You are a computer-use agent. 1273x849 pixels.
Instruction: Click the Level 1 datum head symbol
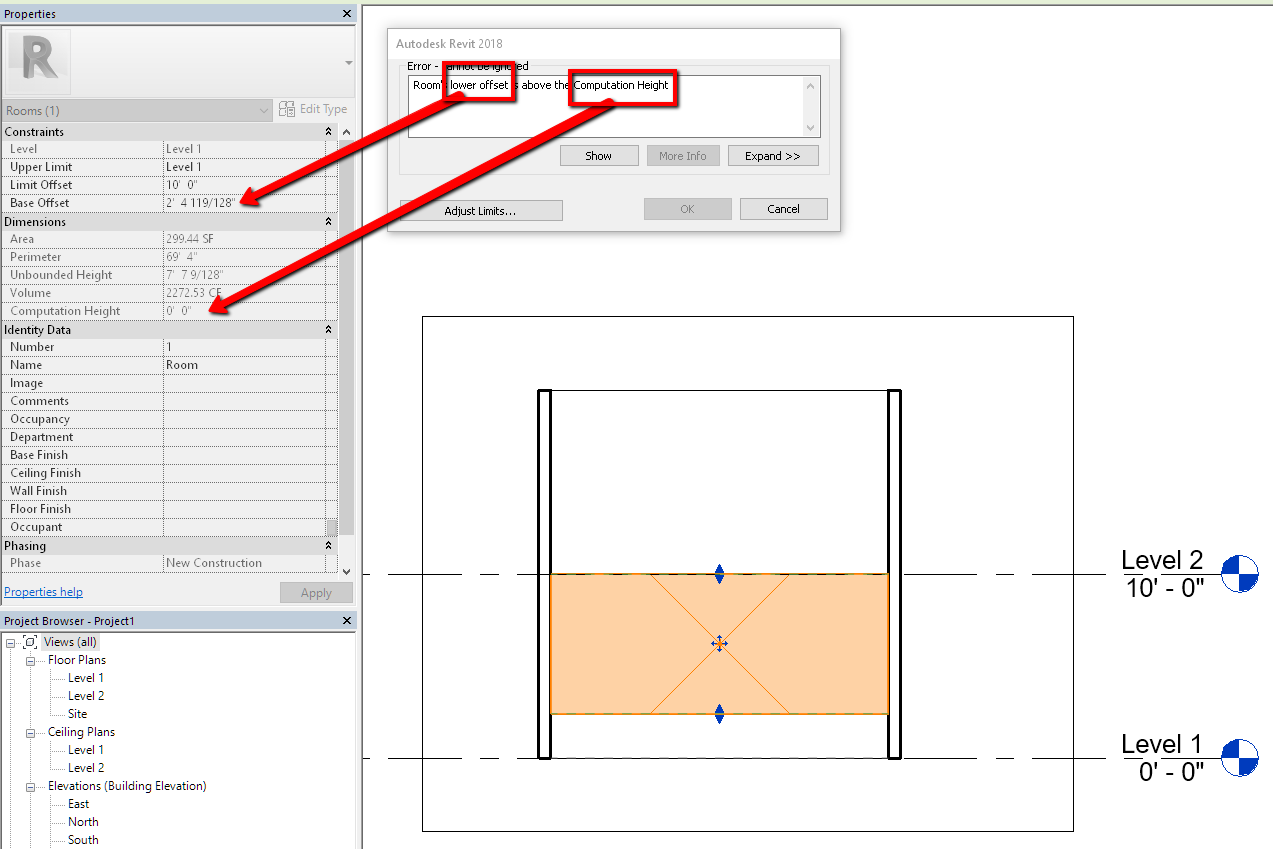point(1240,758)
